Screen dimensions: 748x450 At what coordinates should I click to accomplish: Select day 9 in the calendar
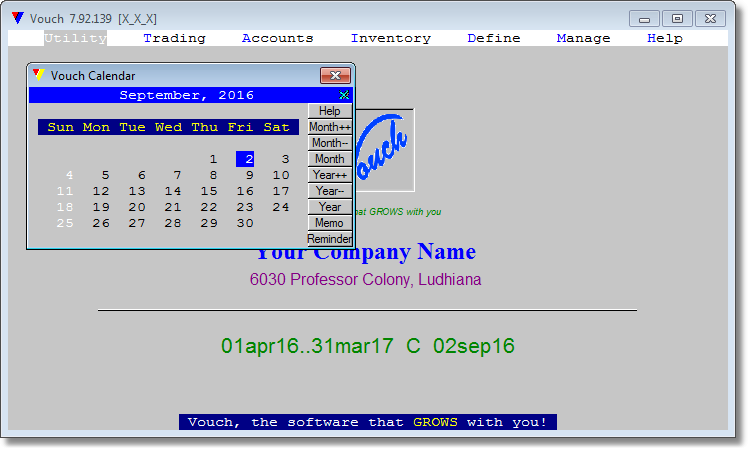249,175
